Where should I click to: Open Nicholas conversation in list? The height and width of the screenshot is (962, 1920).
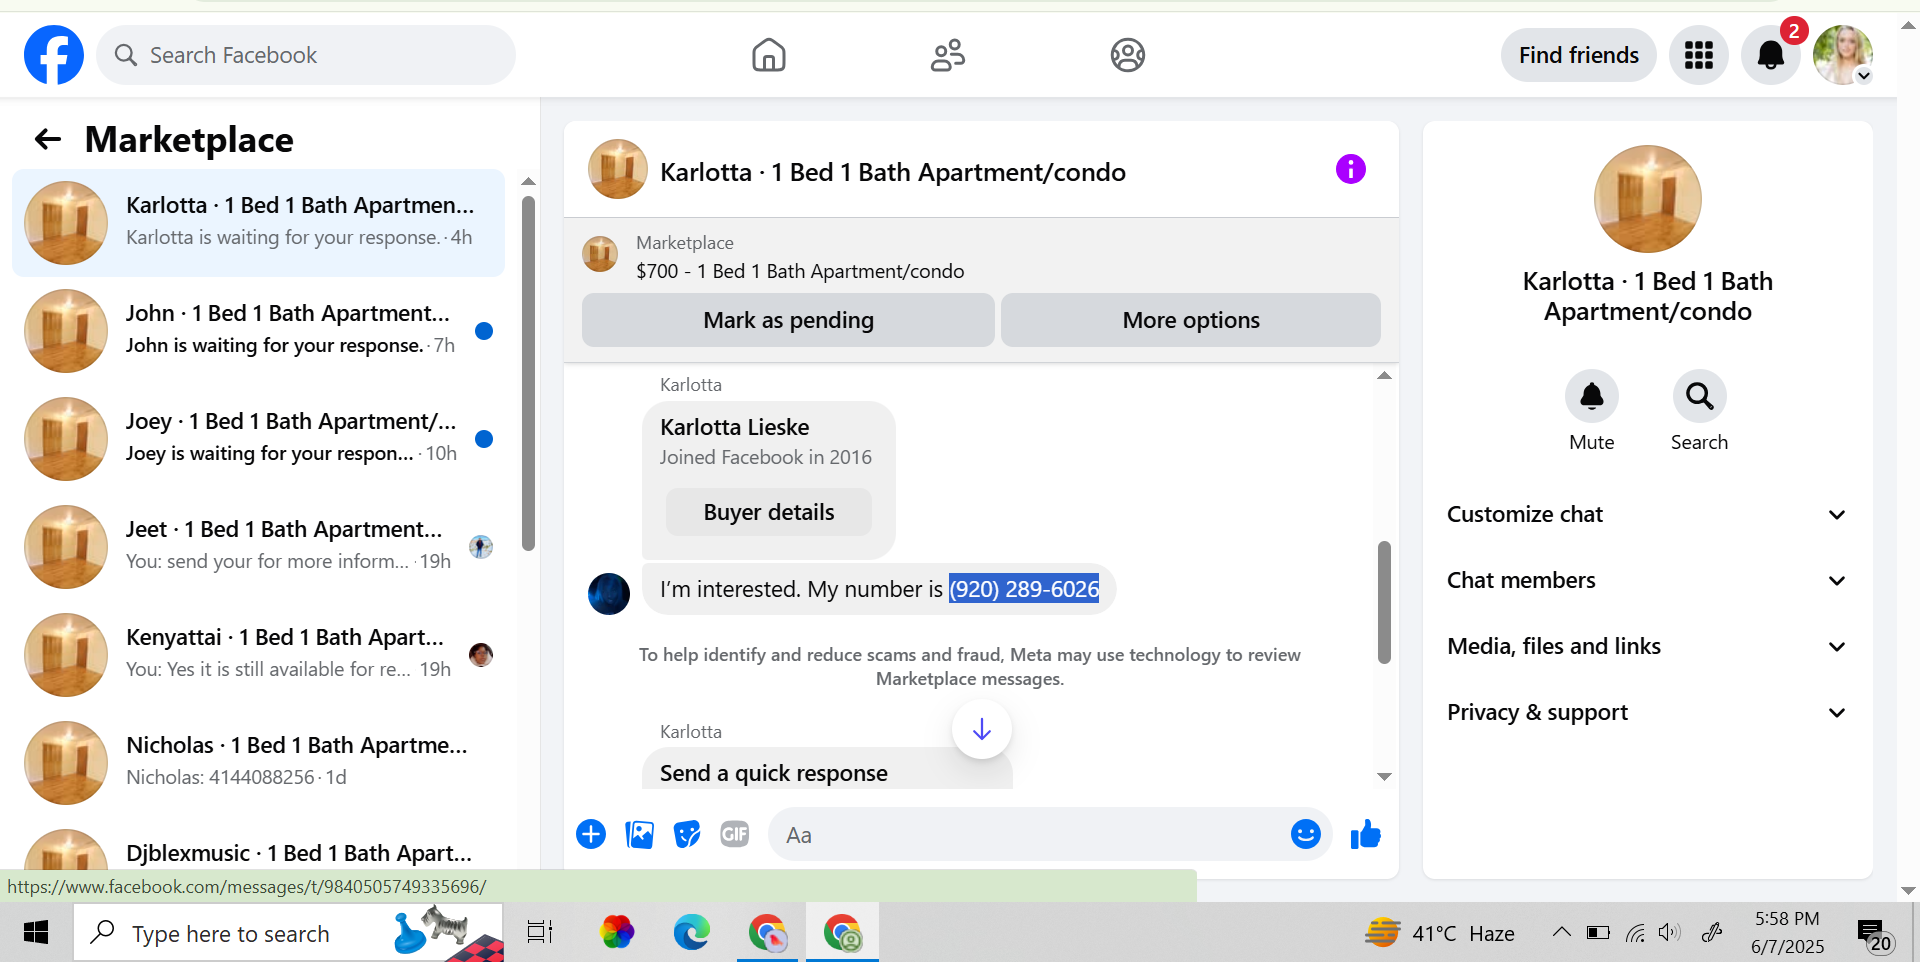[x=258, y=762]
